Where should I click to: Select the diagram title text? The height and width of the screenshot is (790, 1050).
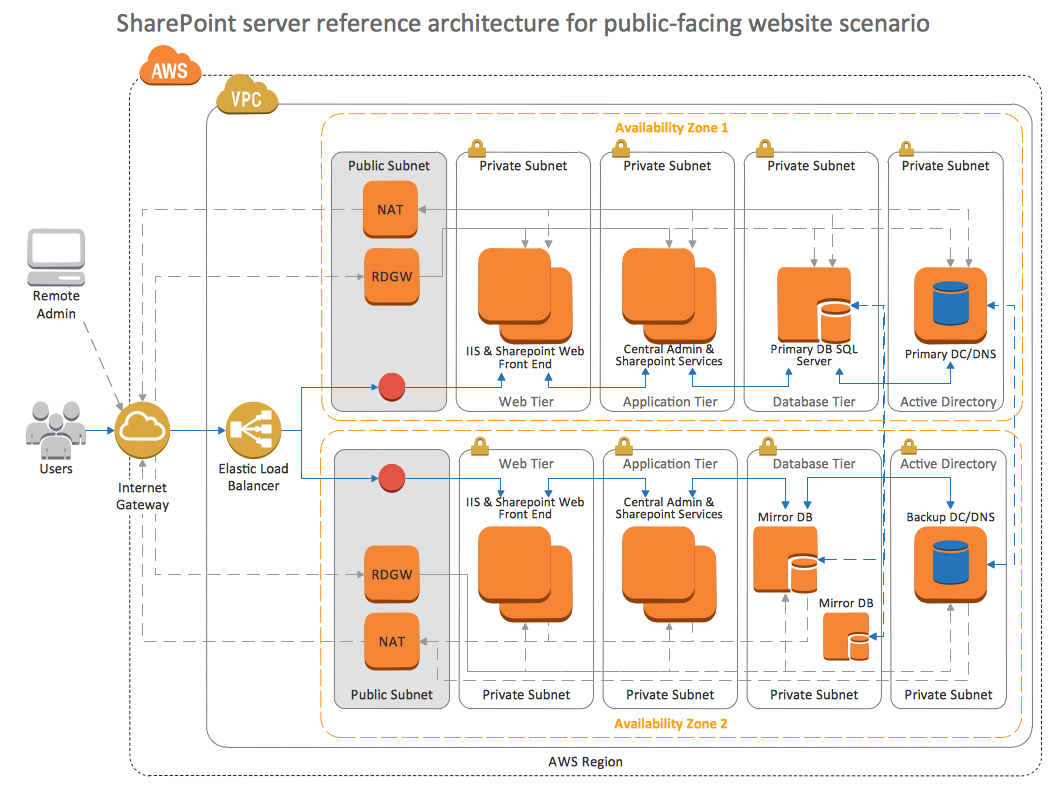(x=523, y=23)
